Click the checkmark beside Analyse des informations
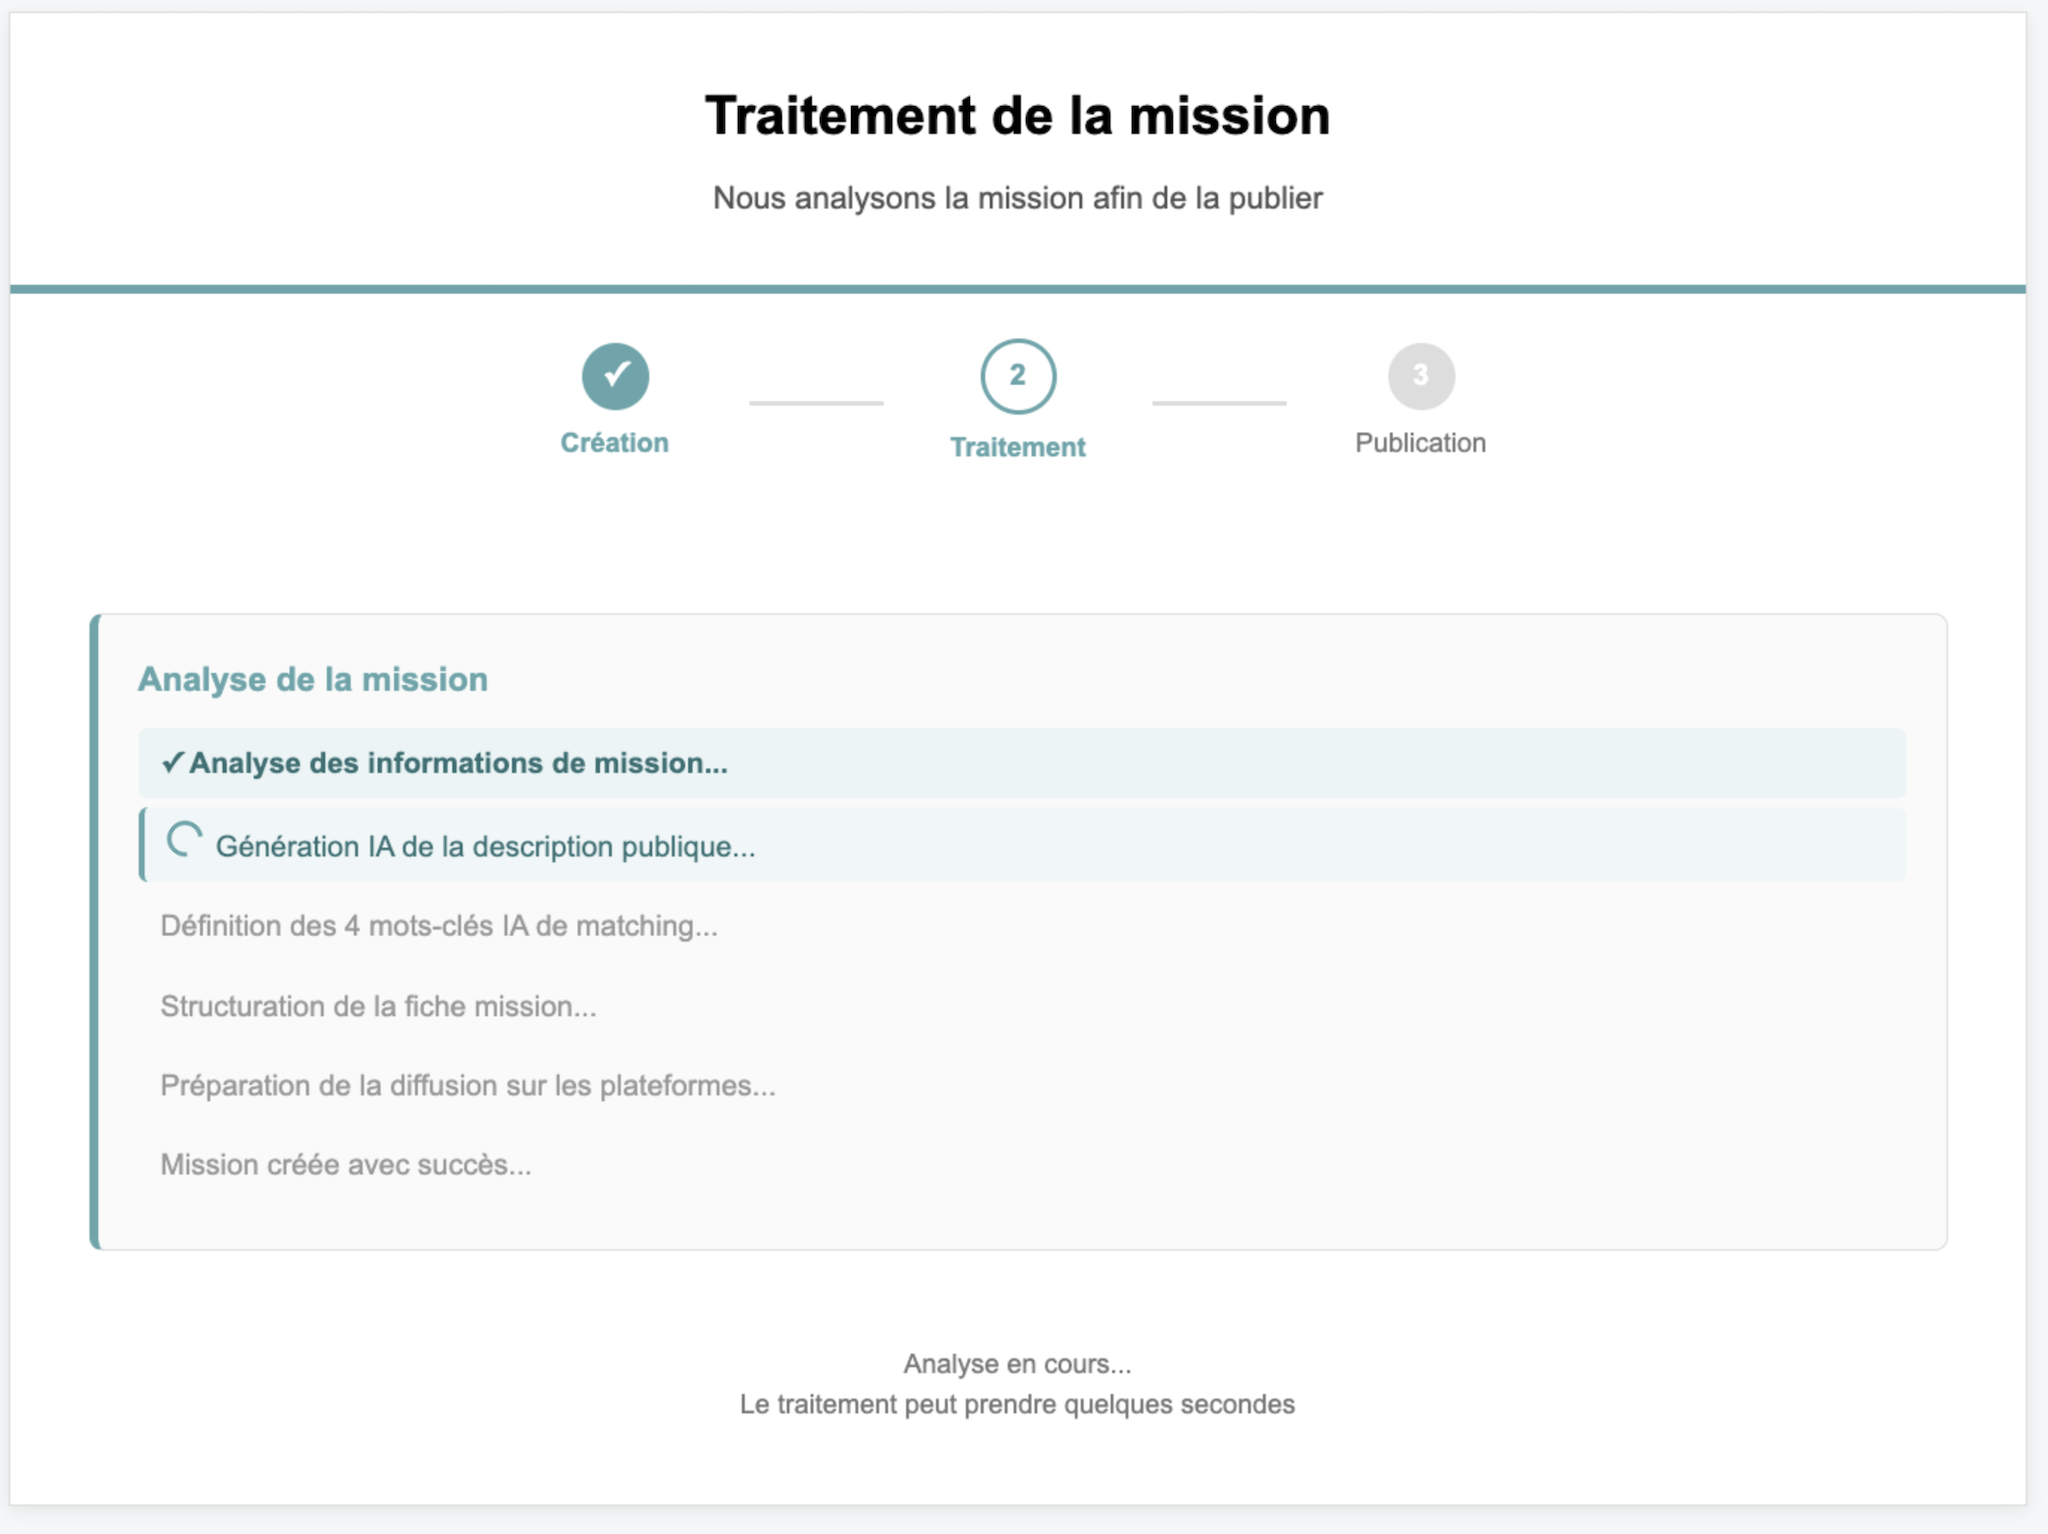The height and width of the screenshot is (1534, 2048). pyautogui.click(x=173, y=763)
